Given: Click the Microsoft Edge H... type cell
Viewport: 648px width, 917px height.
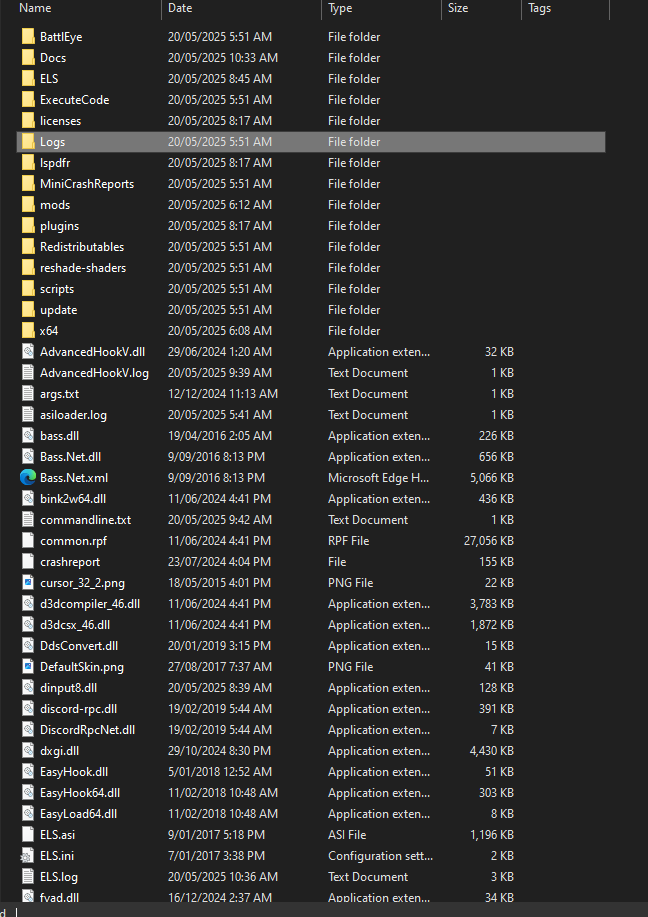Looking at the screenshot, I should pos(378,478).
